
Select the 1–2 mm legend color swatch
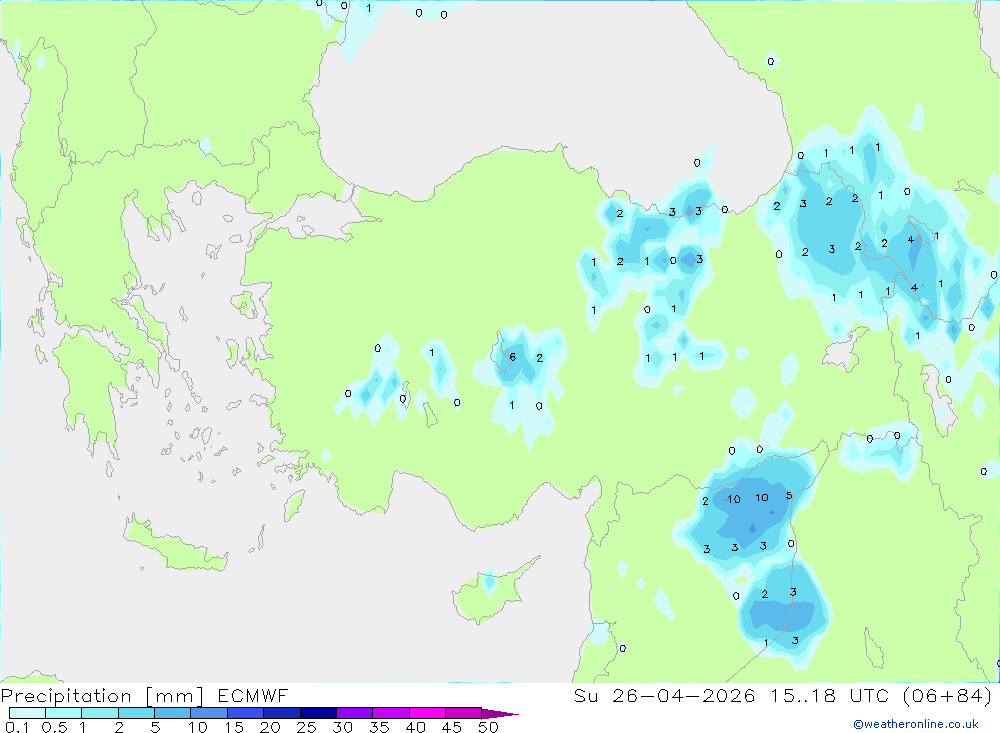100,713
